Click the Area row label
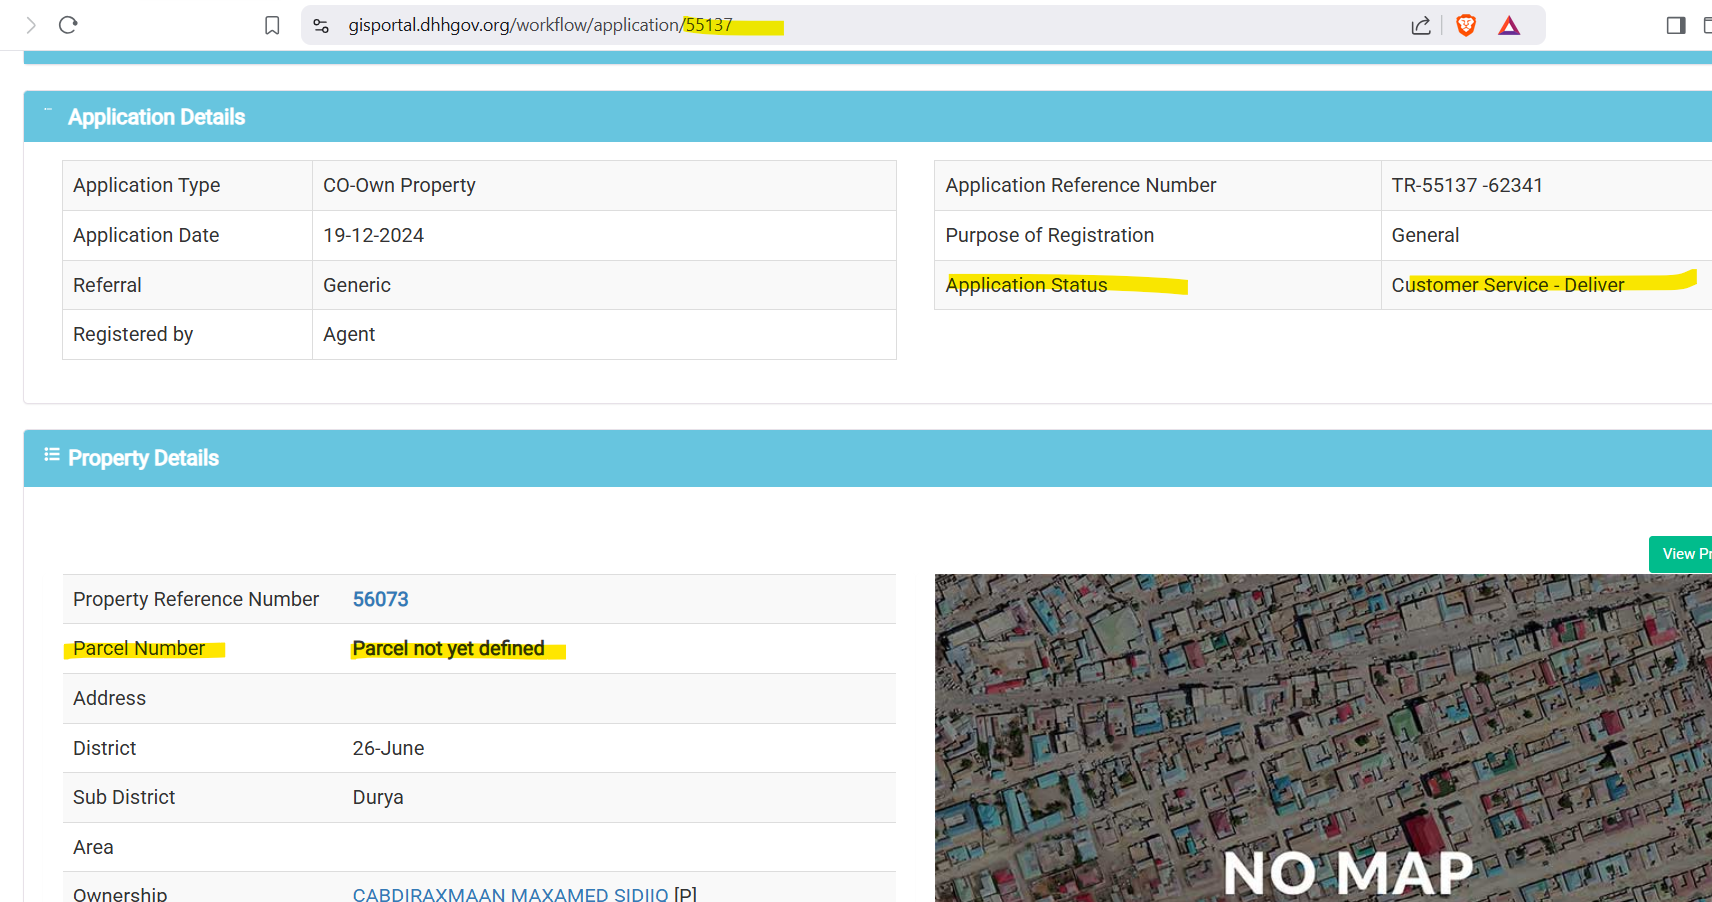This screenshot has width=1712, height=902. point(93,847)
